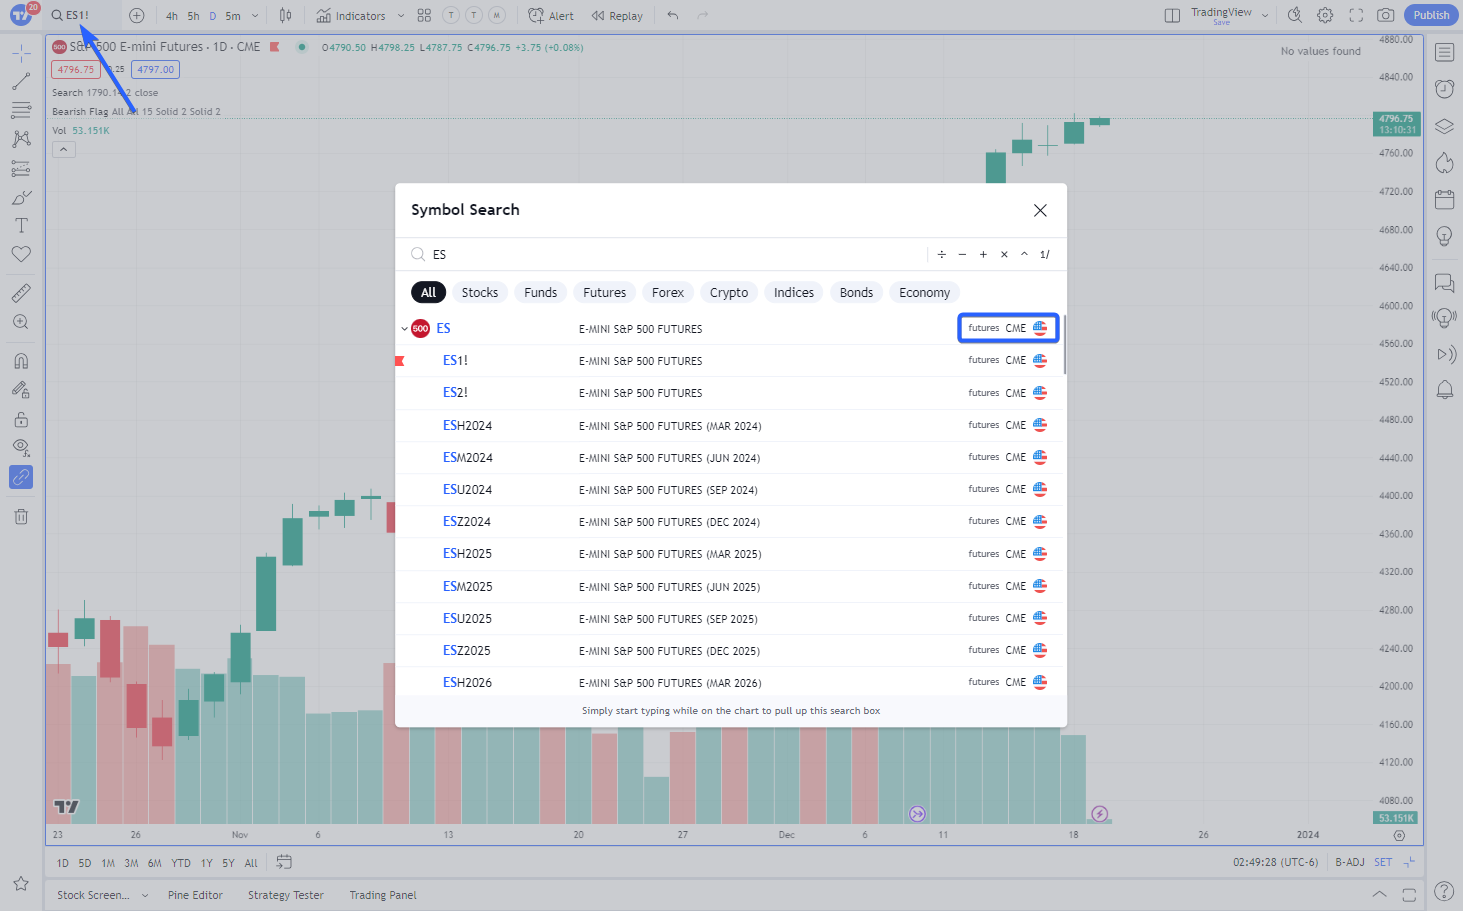Open chart settings gear
This screenshot has height=911, width=1463.
pos(1325,15)
